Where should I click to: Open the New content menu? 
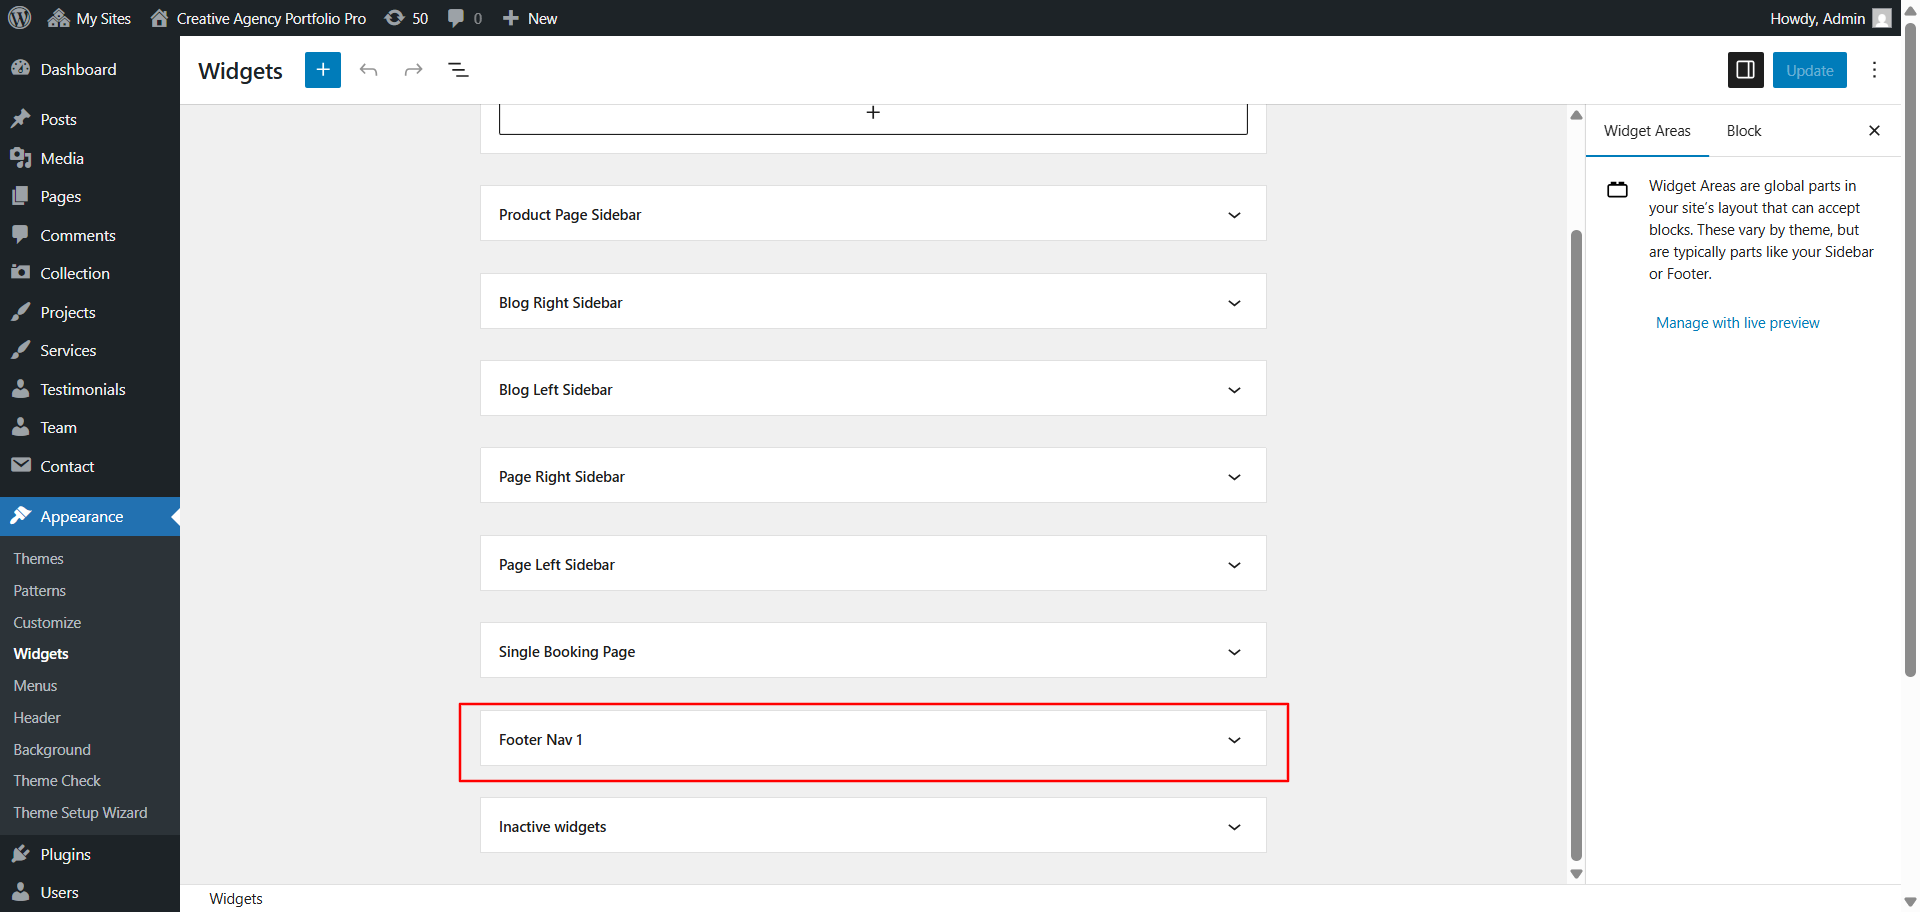pos(530,18)
